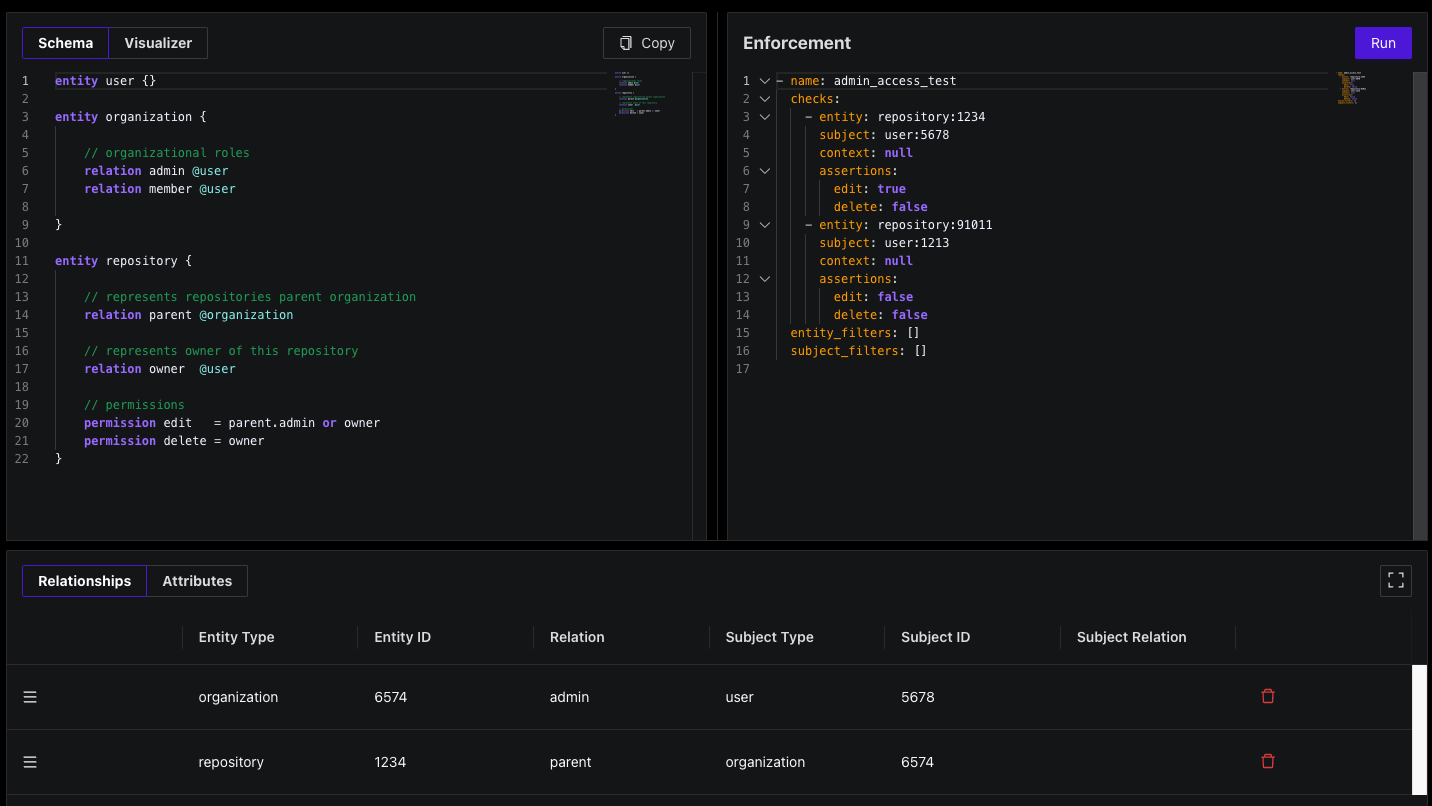Delete the organization 6574 admin relationship
The height and width of the screenshot is (806, 1432).
tap(1268, 696)
